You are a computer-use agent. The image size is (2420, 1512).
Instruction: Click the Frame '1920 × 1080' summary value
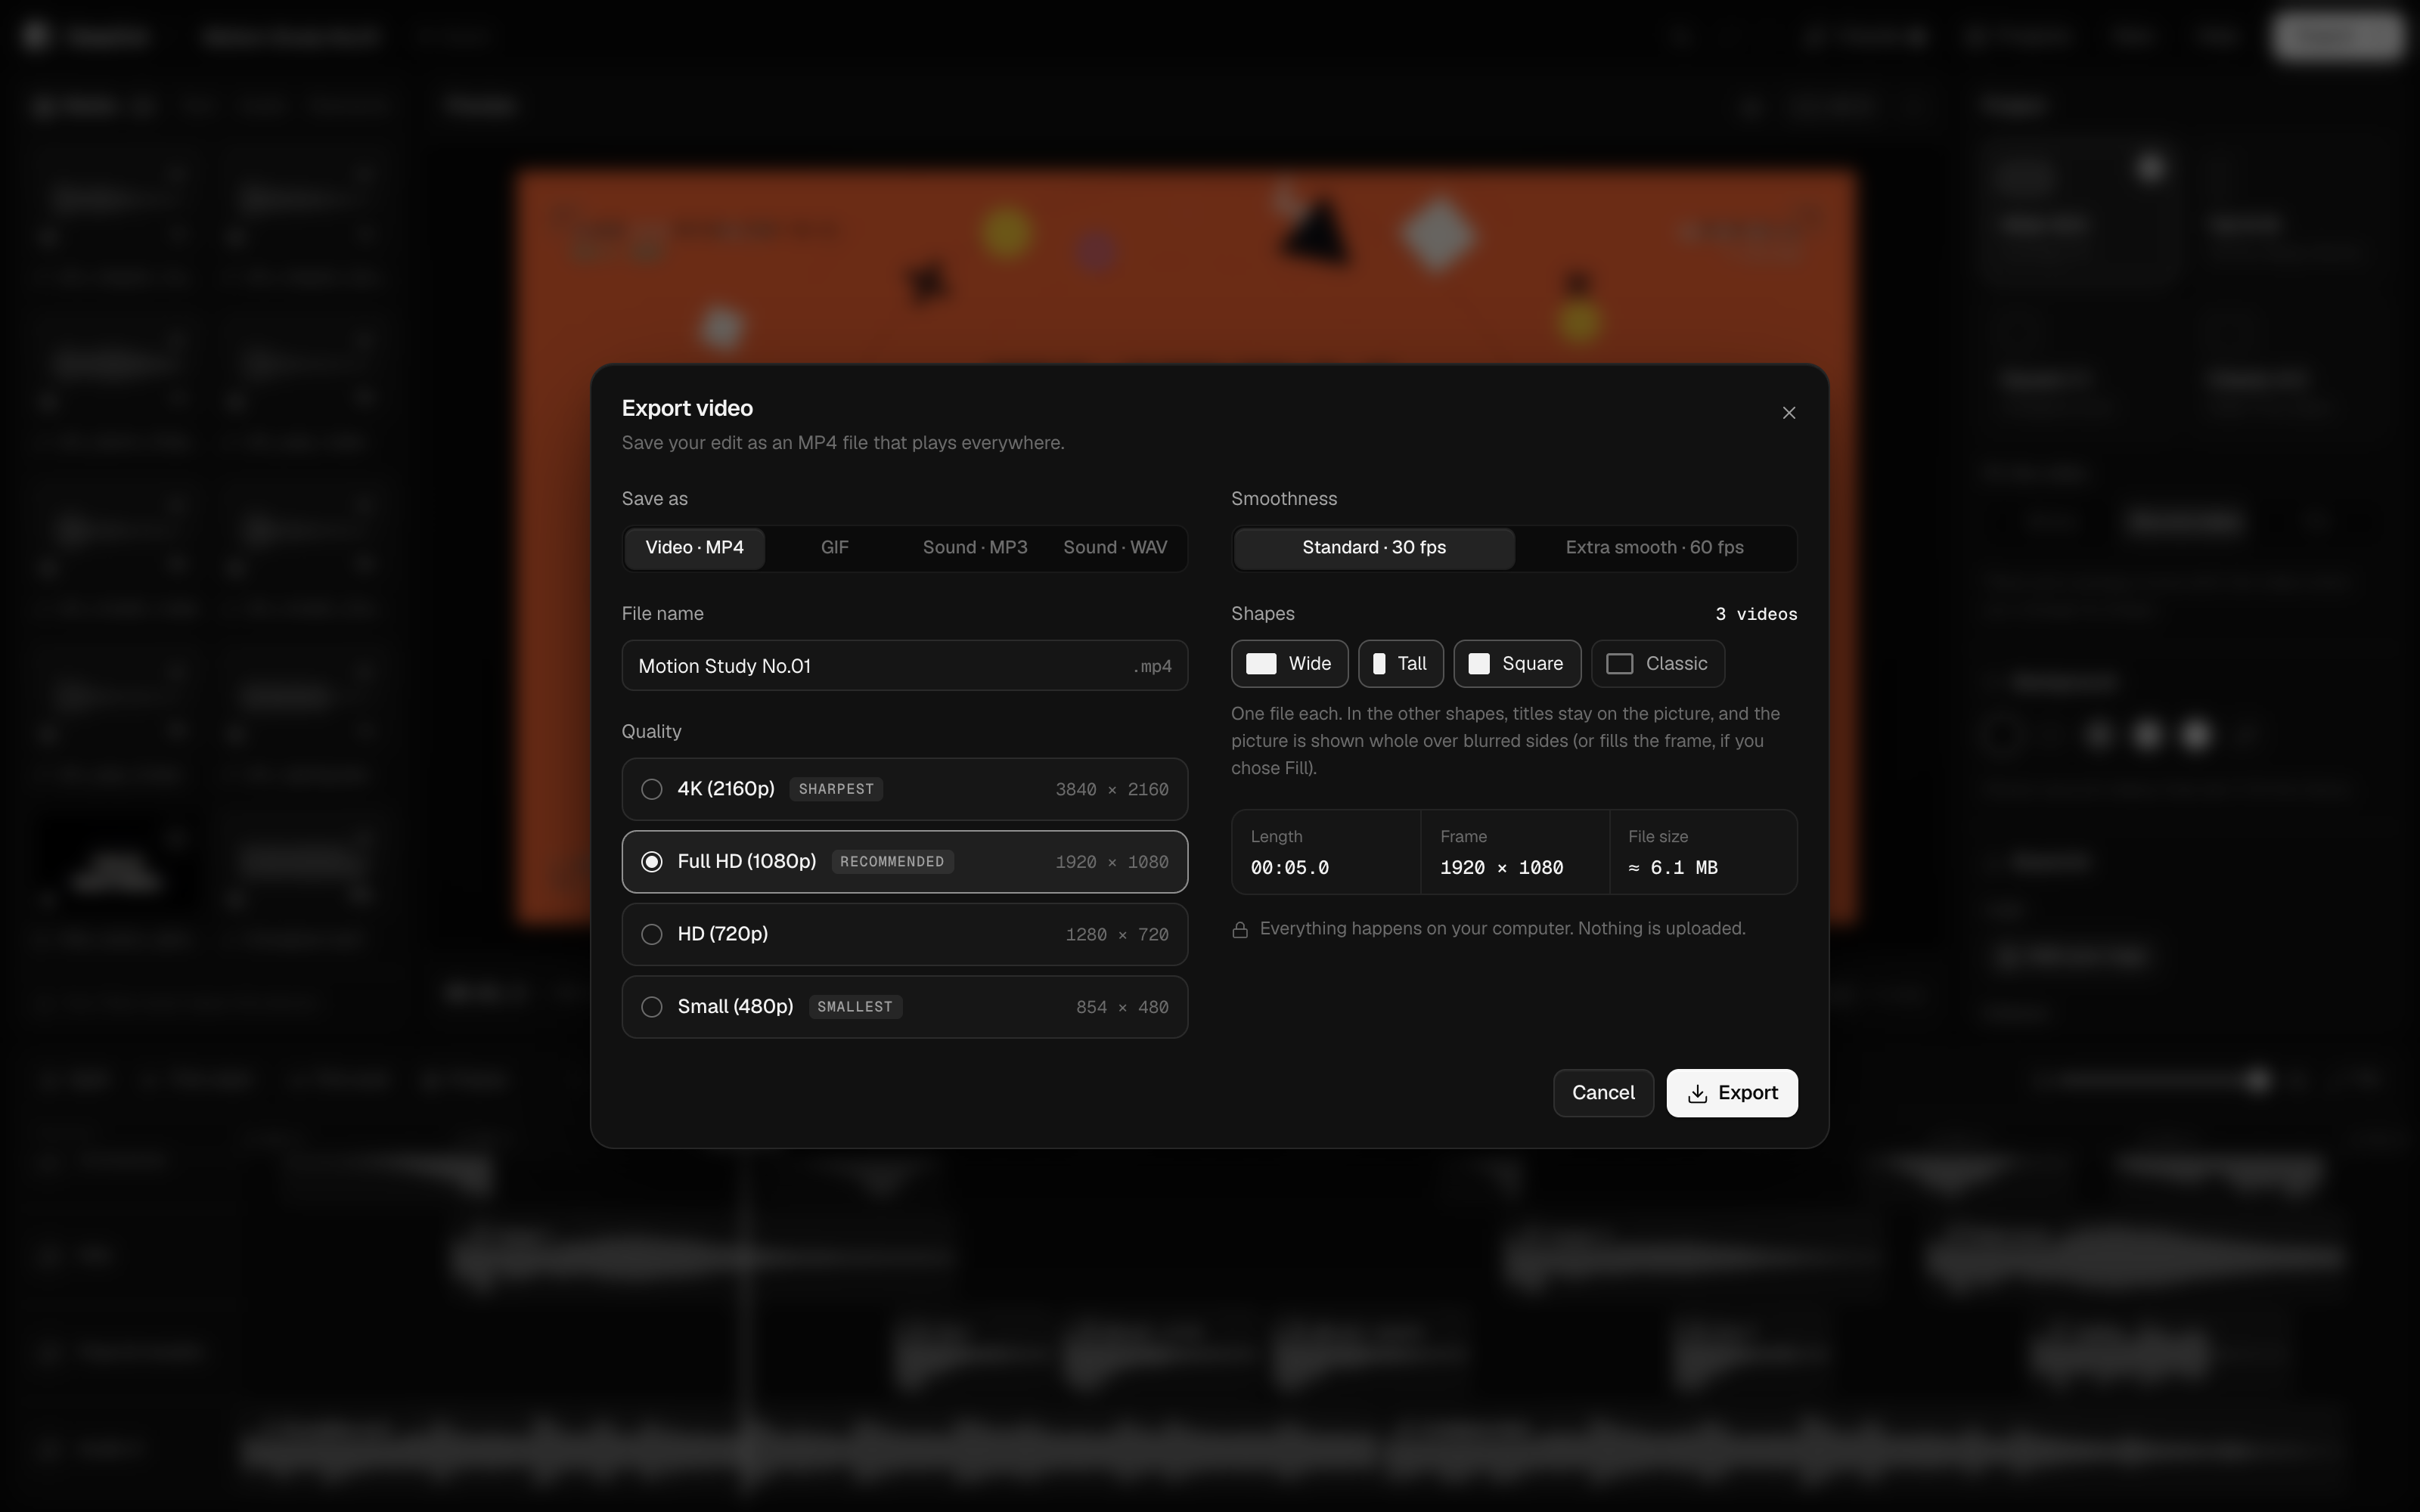[x=1501, y=868]
